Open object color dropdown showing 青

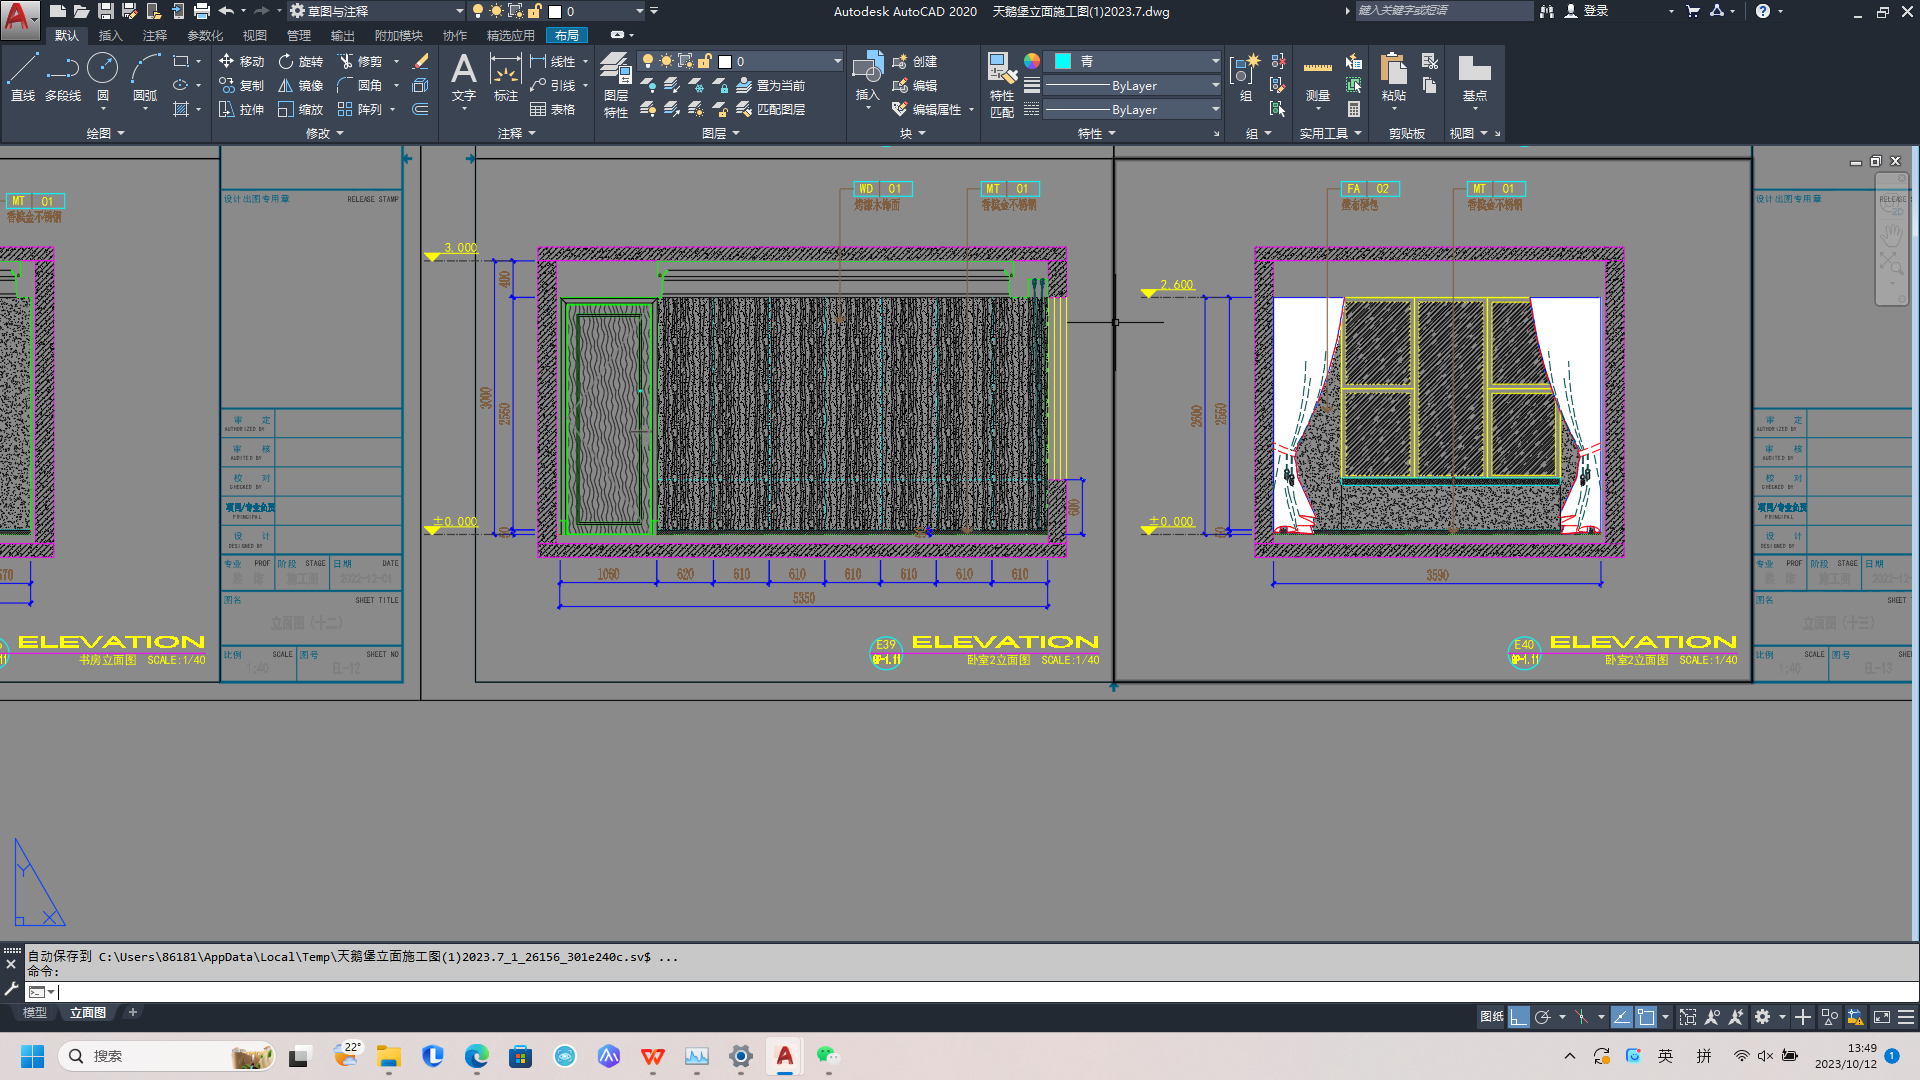tap(1134, 61)
